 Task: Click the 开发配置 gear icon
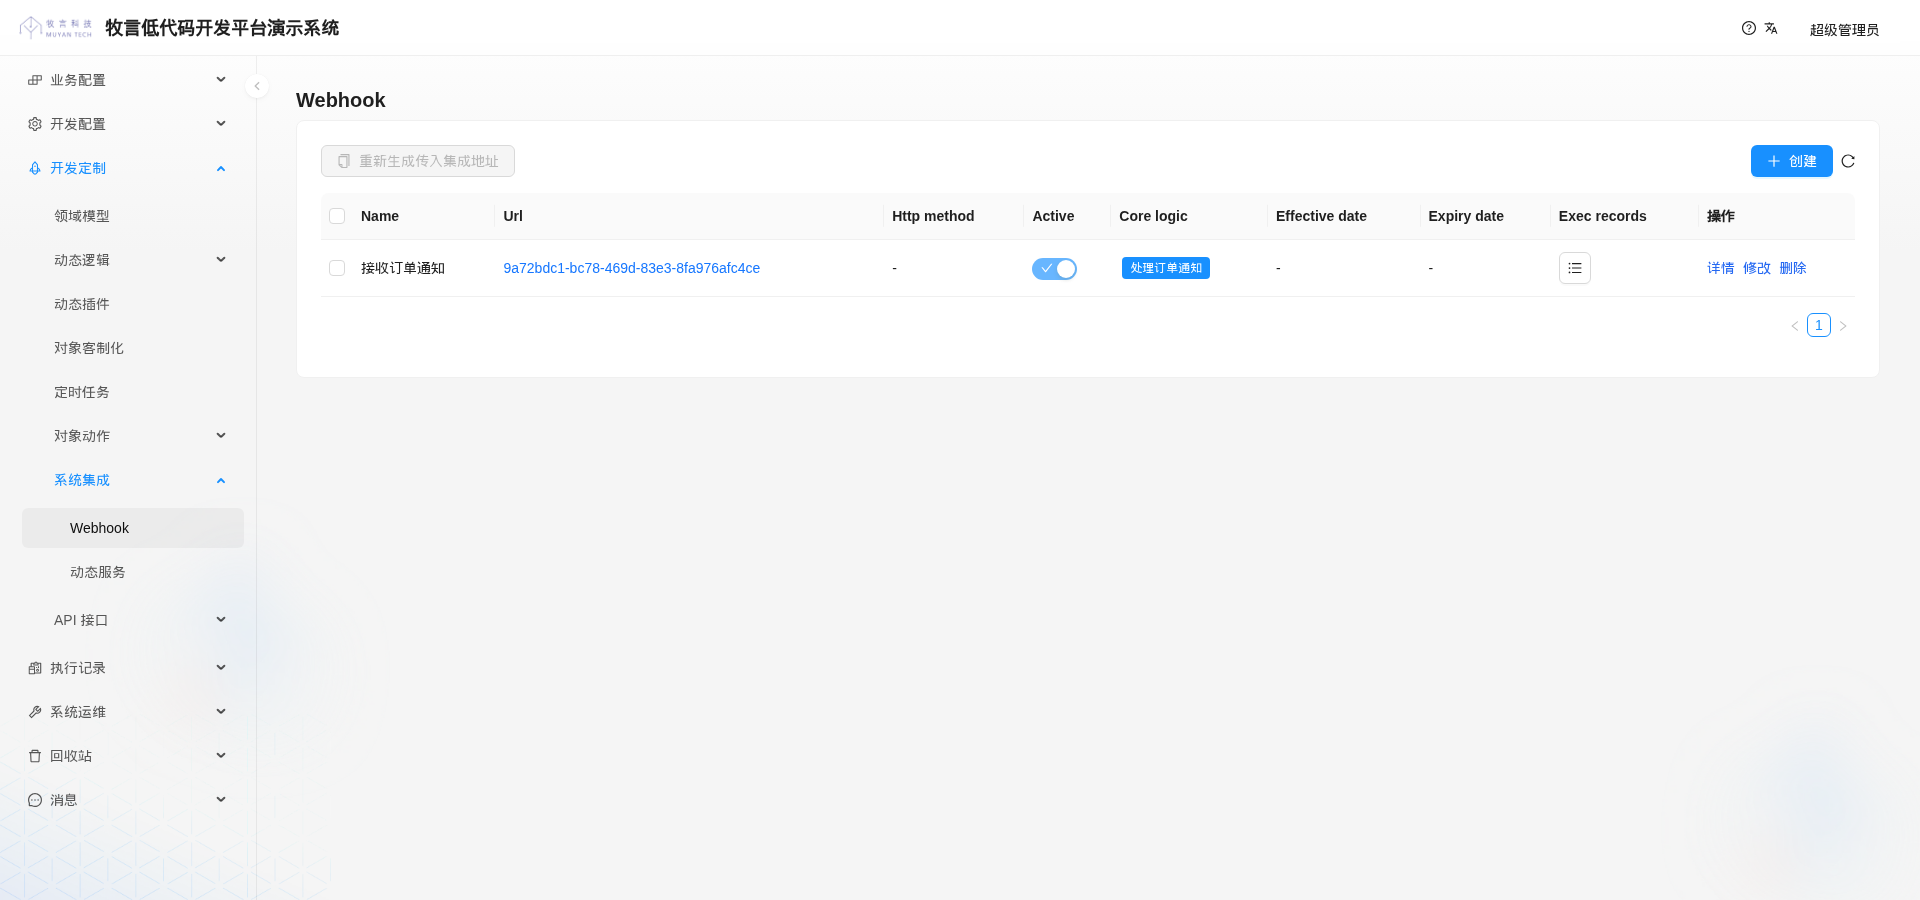pyautogui.click(x=35, y=124)
